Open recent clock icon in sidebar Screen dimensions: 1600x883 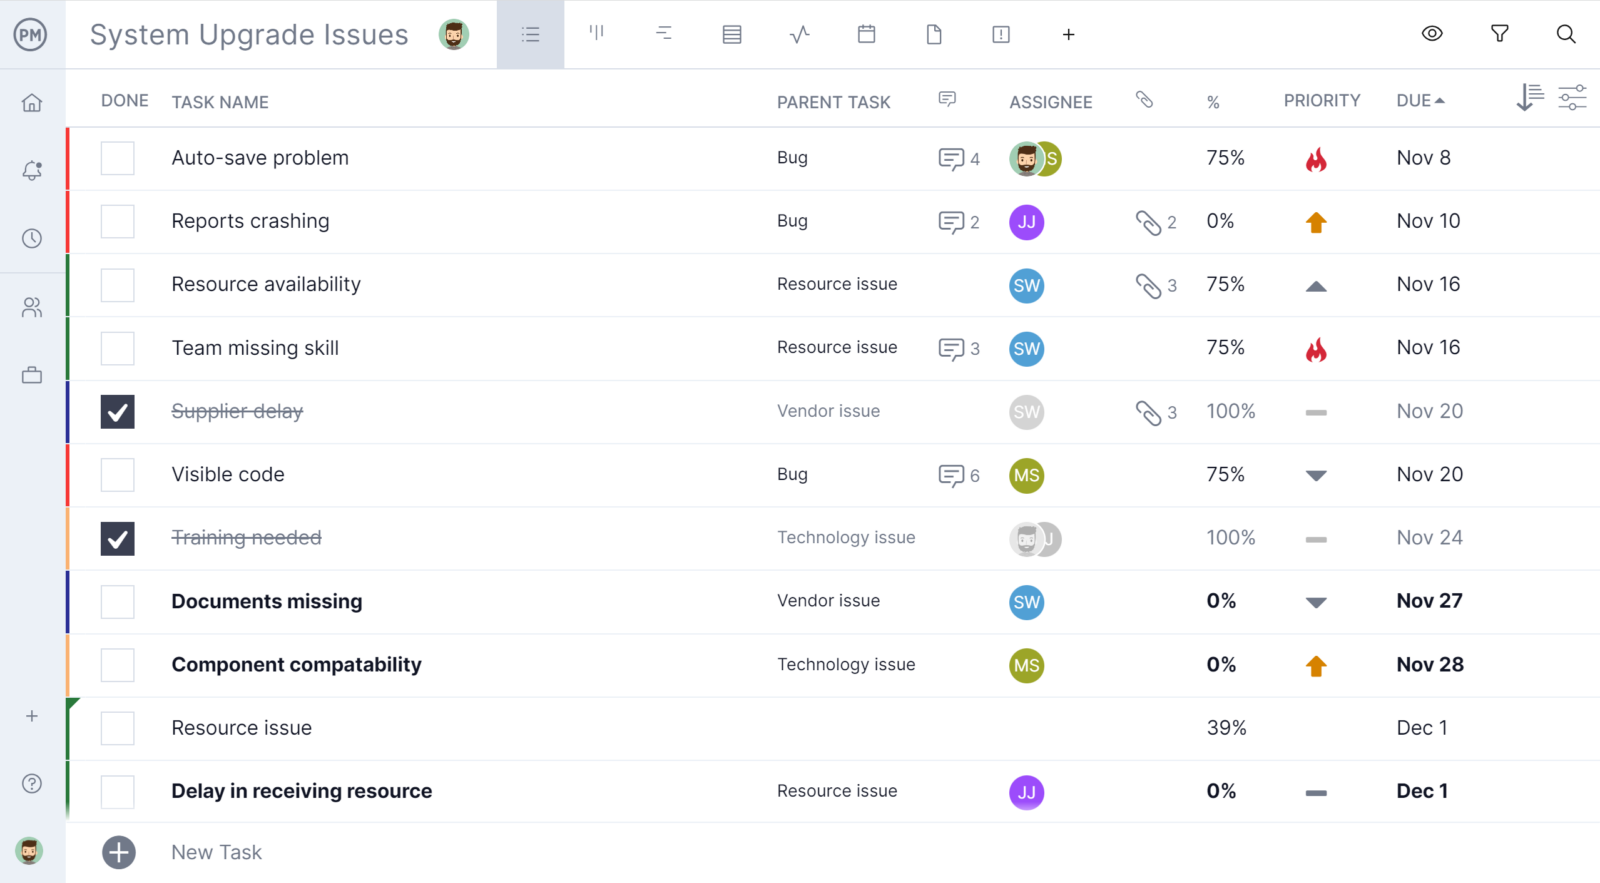pos(32,238)
